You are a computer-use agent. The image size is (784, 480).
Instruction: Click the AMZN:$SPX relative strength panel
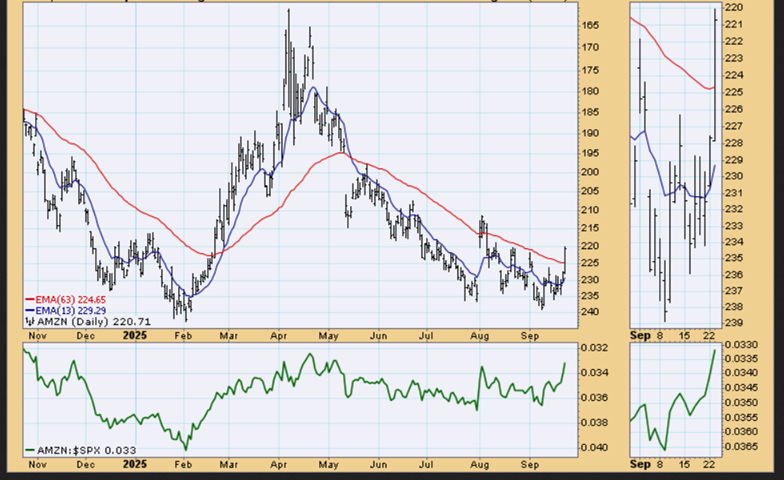pos(300,400)
